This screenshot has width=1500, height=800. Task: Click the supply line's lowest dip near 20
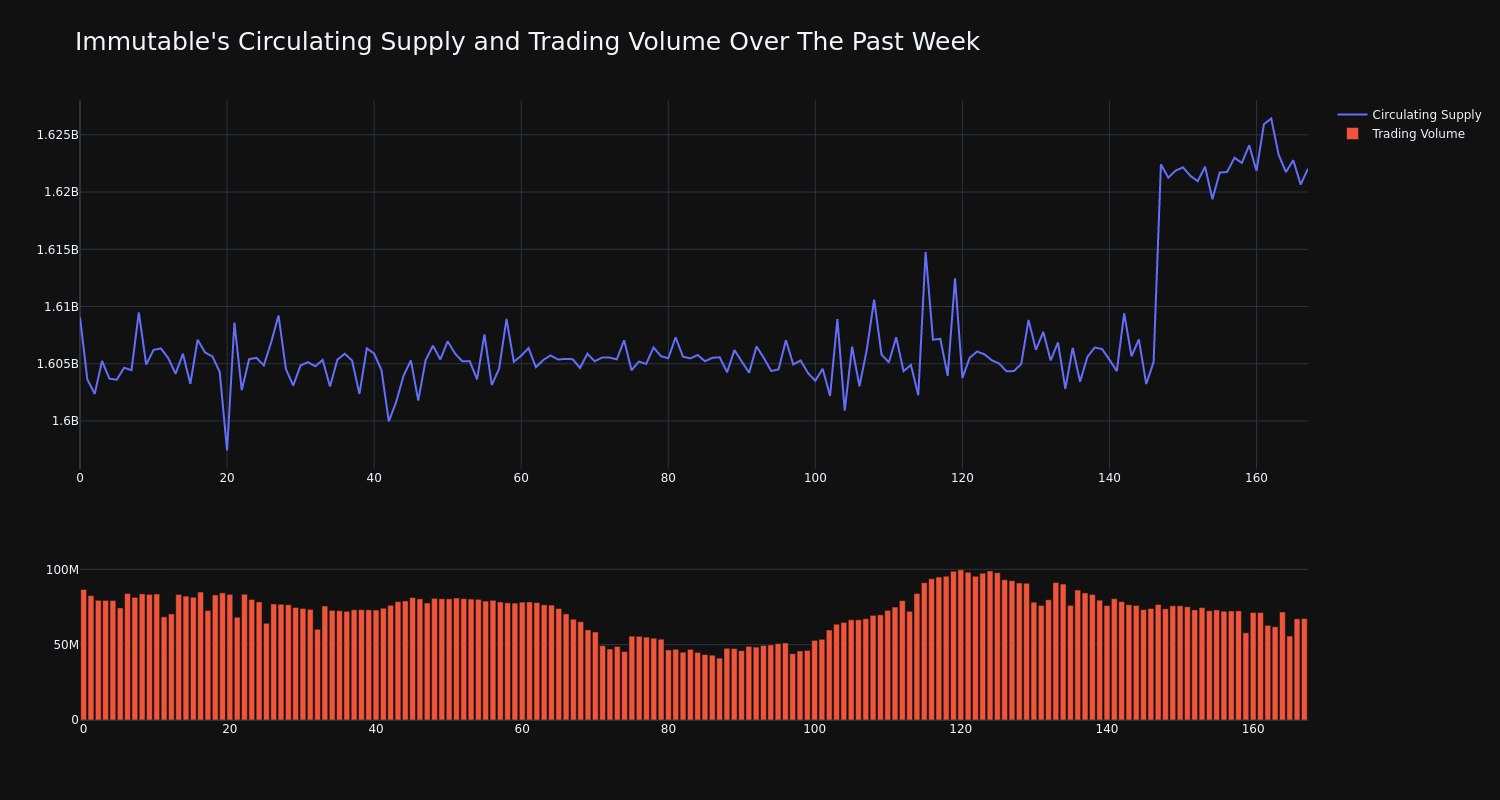tap(227, 450)
